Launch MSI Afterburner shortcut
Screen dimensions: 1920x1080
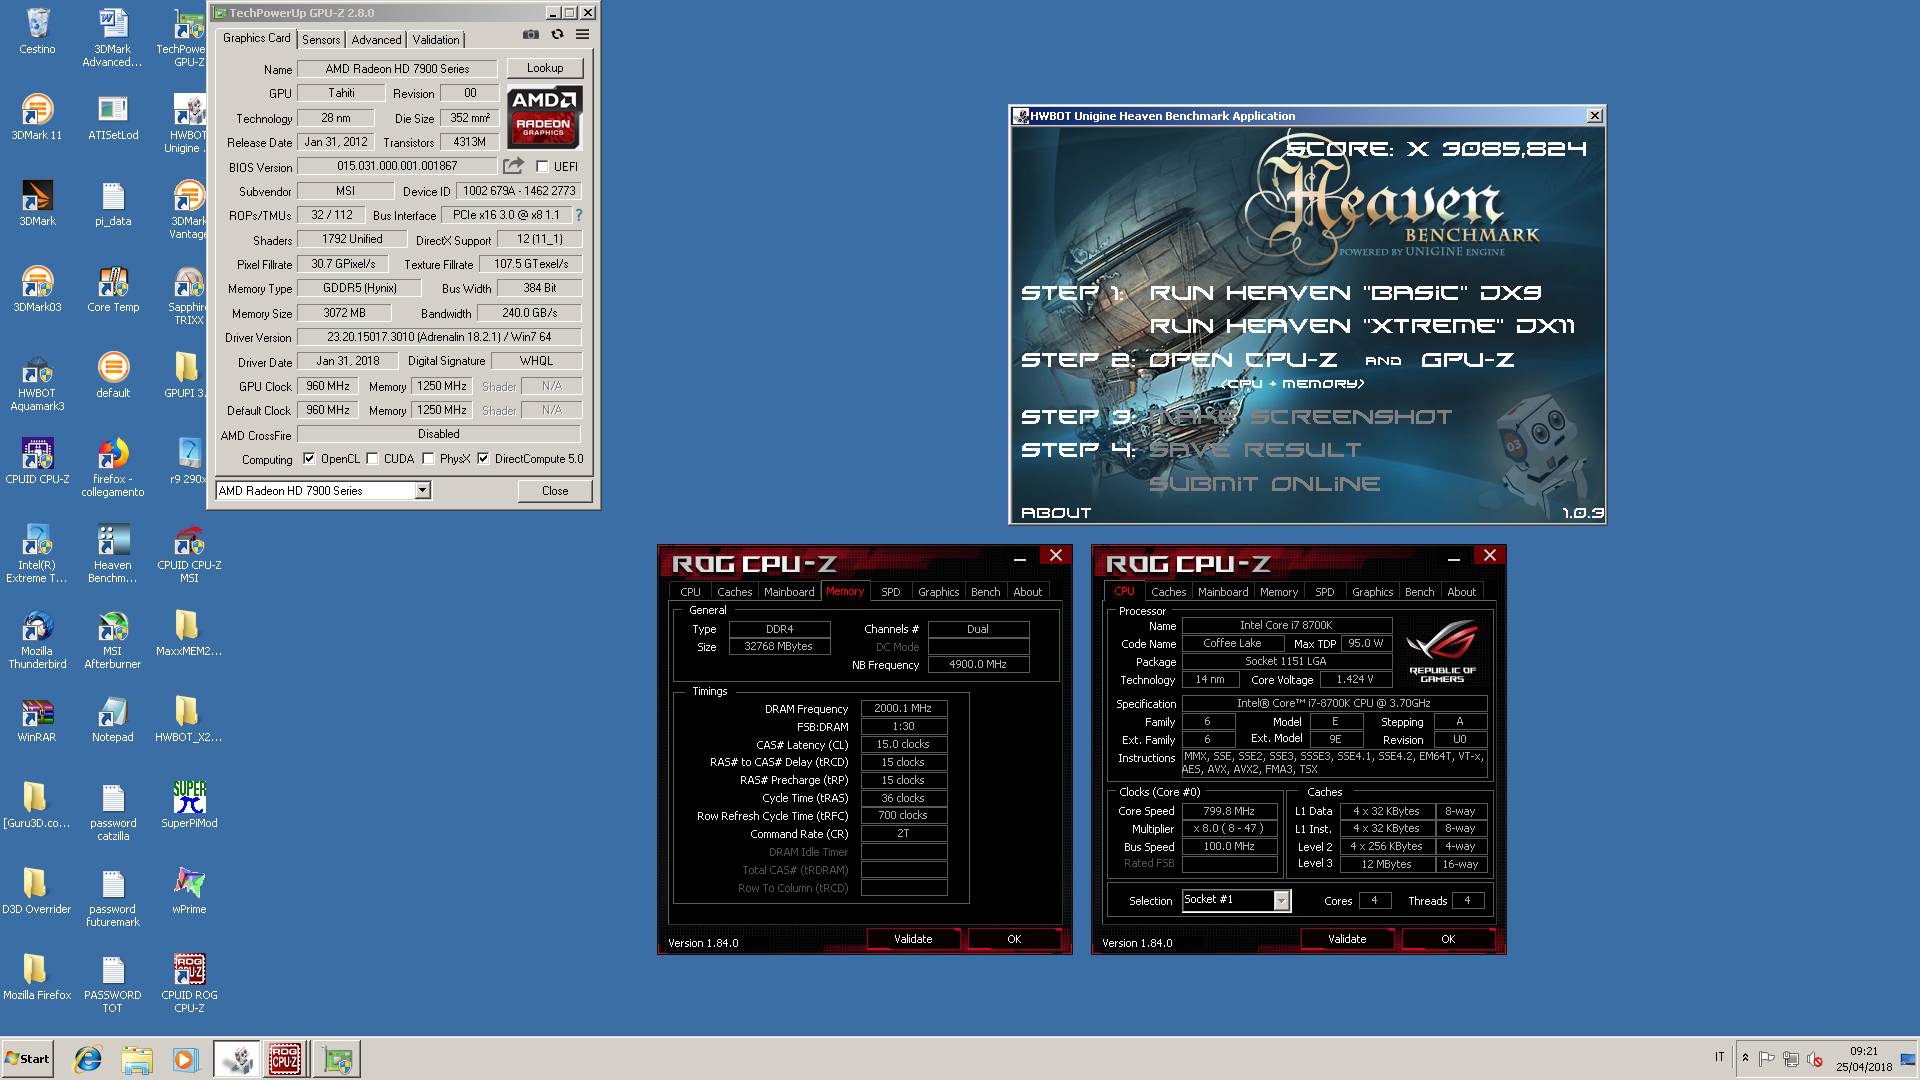[x=113, y=640]
